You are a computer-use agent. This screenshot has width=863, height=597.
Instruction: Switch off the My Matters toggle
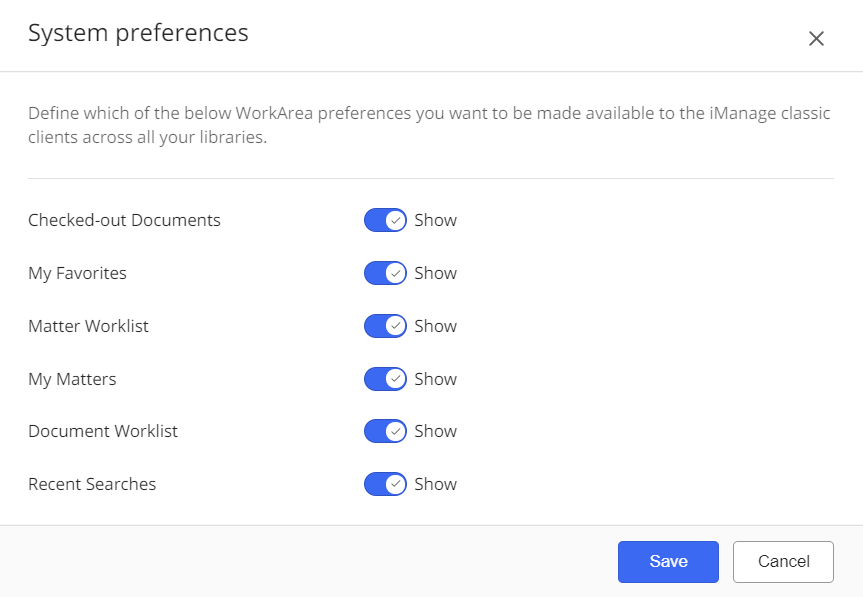pyautogui.click(x=385, y=379)
